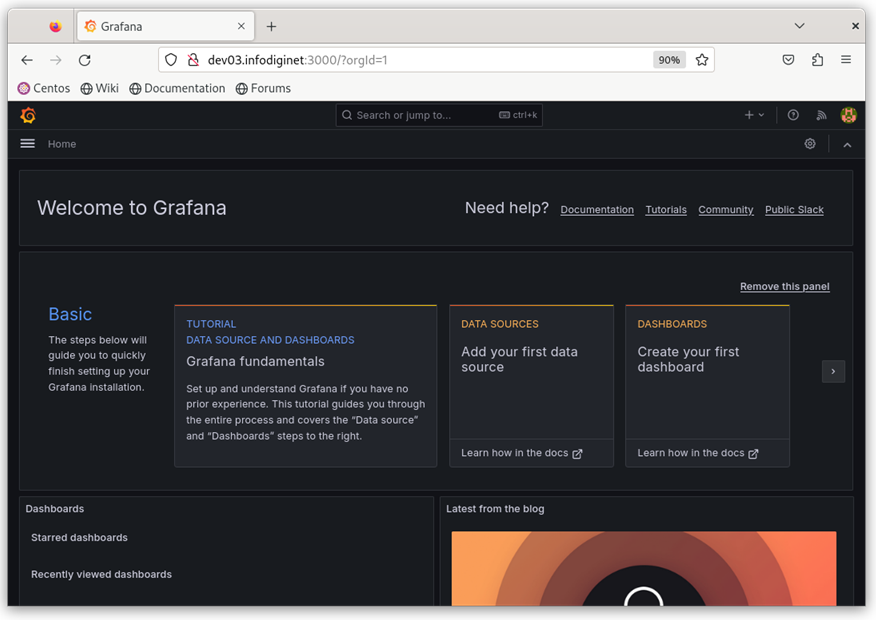Click Remove this panel
This screenshot has width=876, height=620.
click(x=784, y=287)
